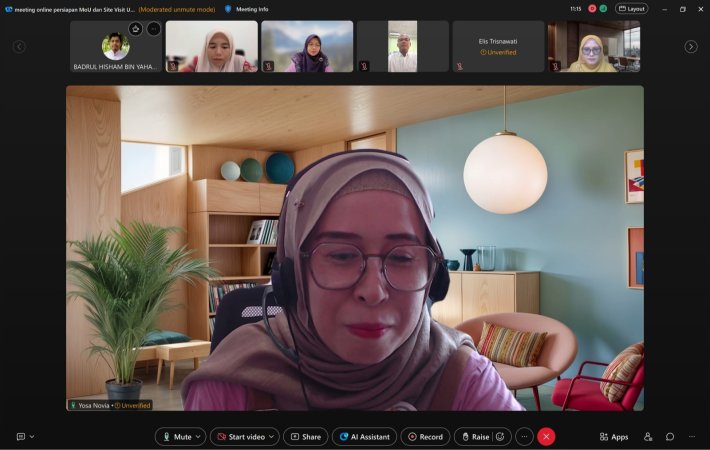Viewport: 710px width, 450px height.
Task: Open the more options ellipsis in center toolbar
Action: (524, 437)
